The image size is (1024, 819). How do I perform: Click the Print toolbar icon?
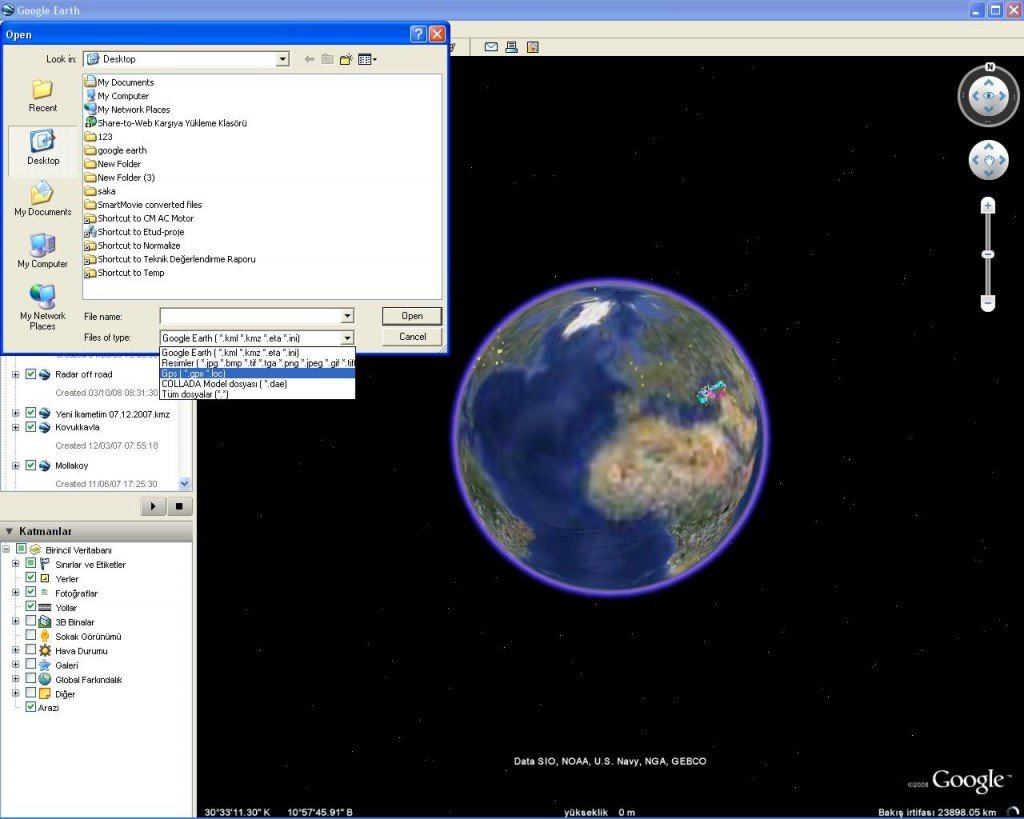click(x=511, y=47)
